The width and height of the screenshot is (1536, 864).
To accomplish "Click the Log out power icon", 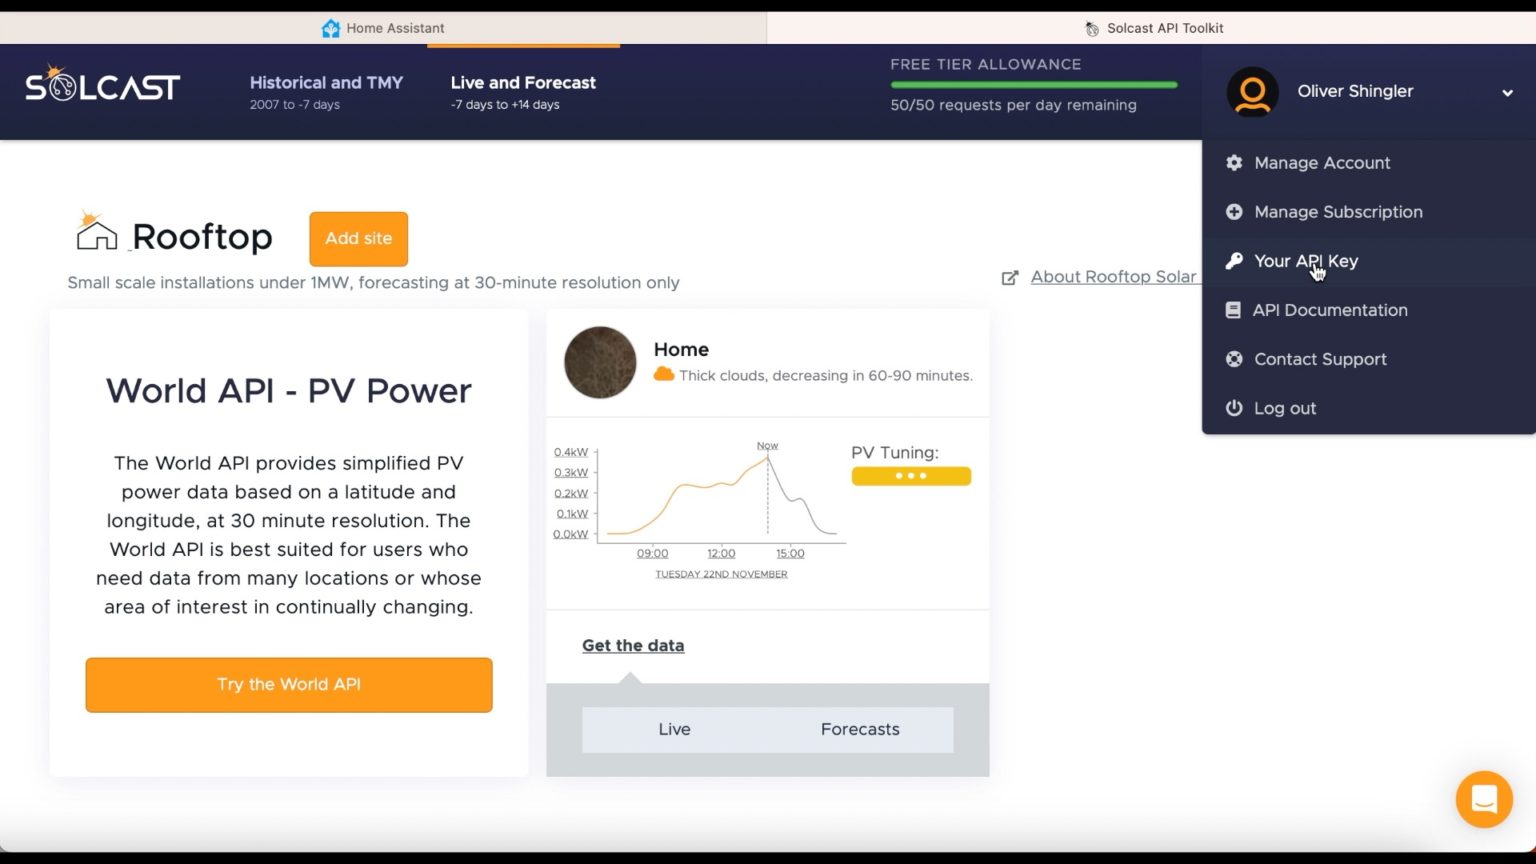I will (x=1234, y=408).
